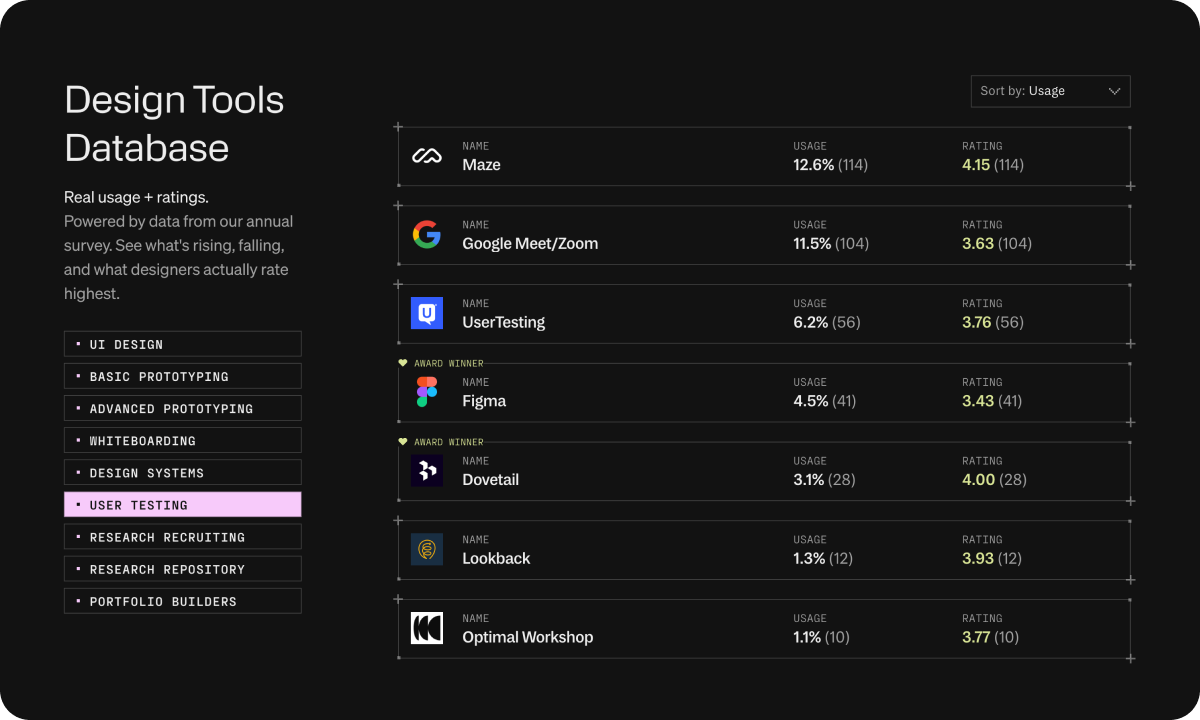
Task: Open the Advanced Prototyping category
Action: pos(182,408)
